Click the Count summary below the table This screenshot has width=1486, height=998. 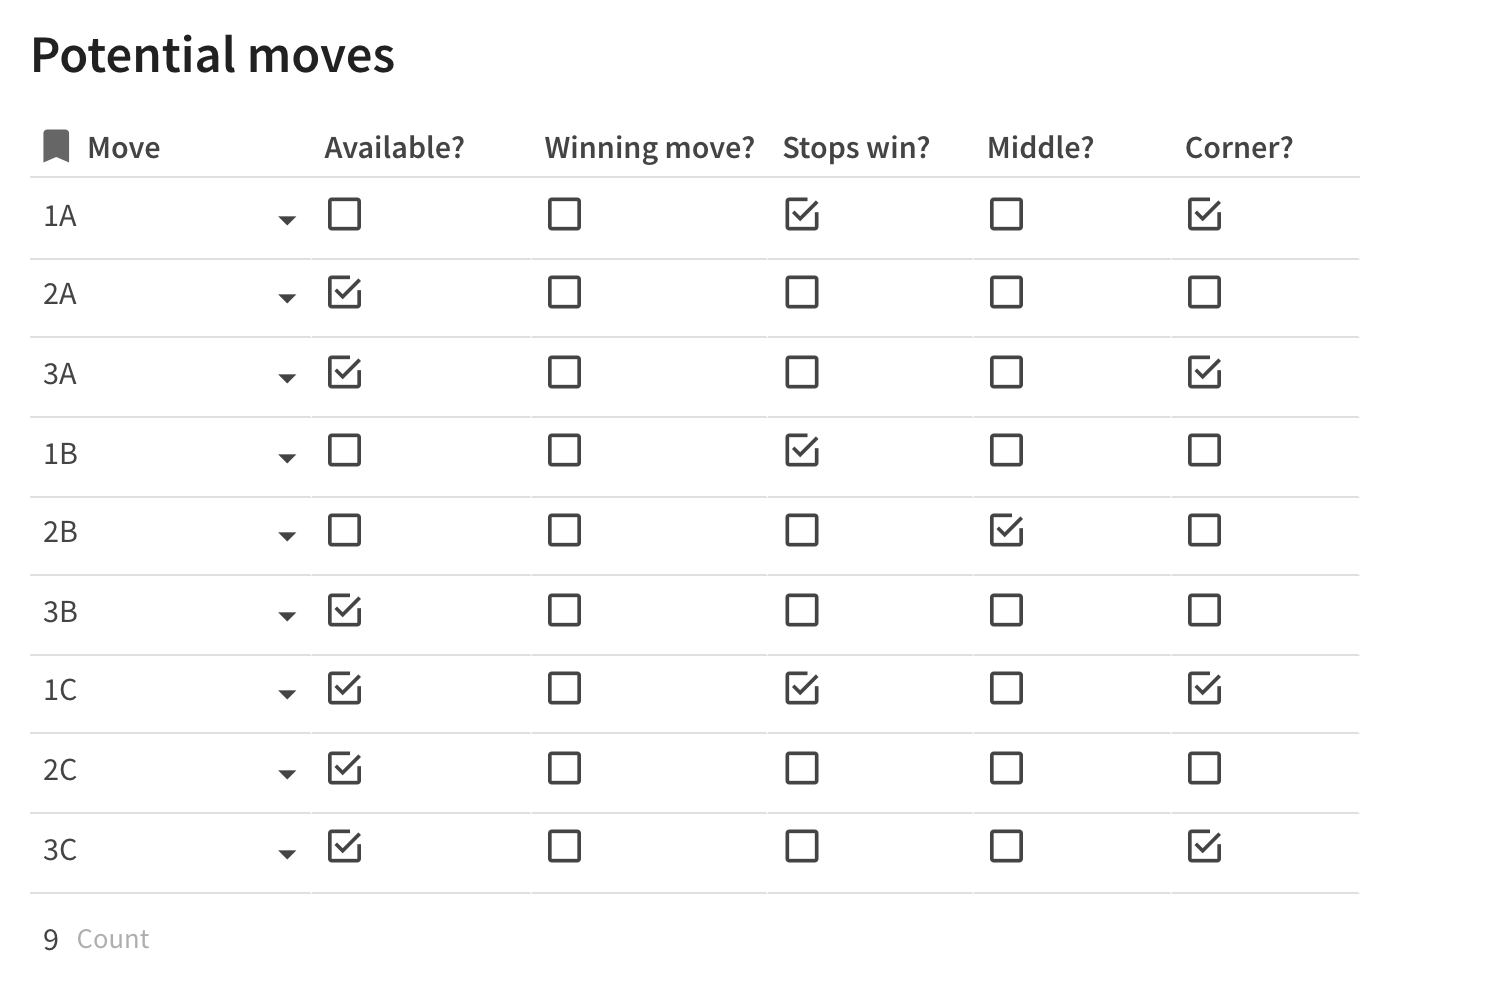[97, 939]
